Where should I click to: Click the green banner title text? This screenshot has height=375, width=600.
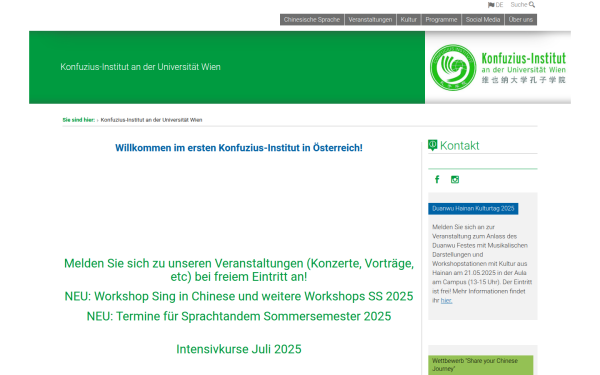(140, 67)
